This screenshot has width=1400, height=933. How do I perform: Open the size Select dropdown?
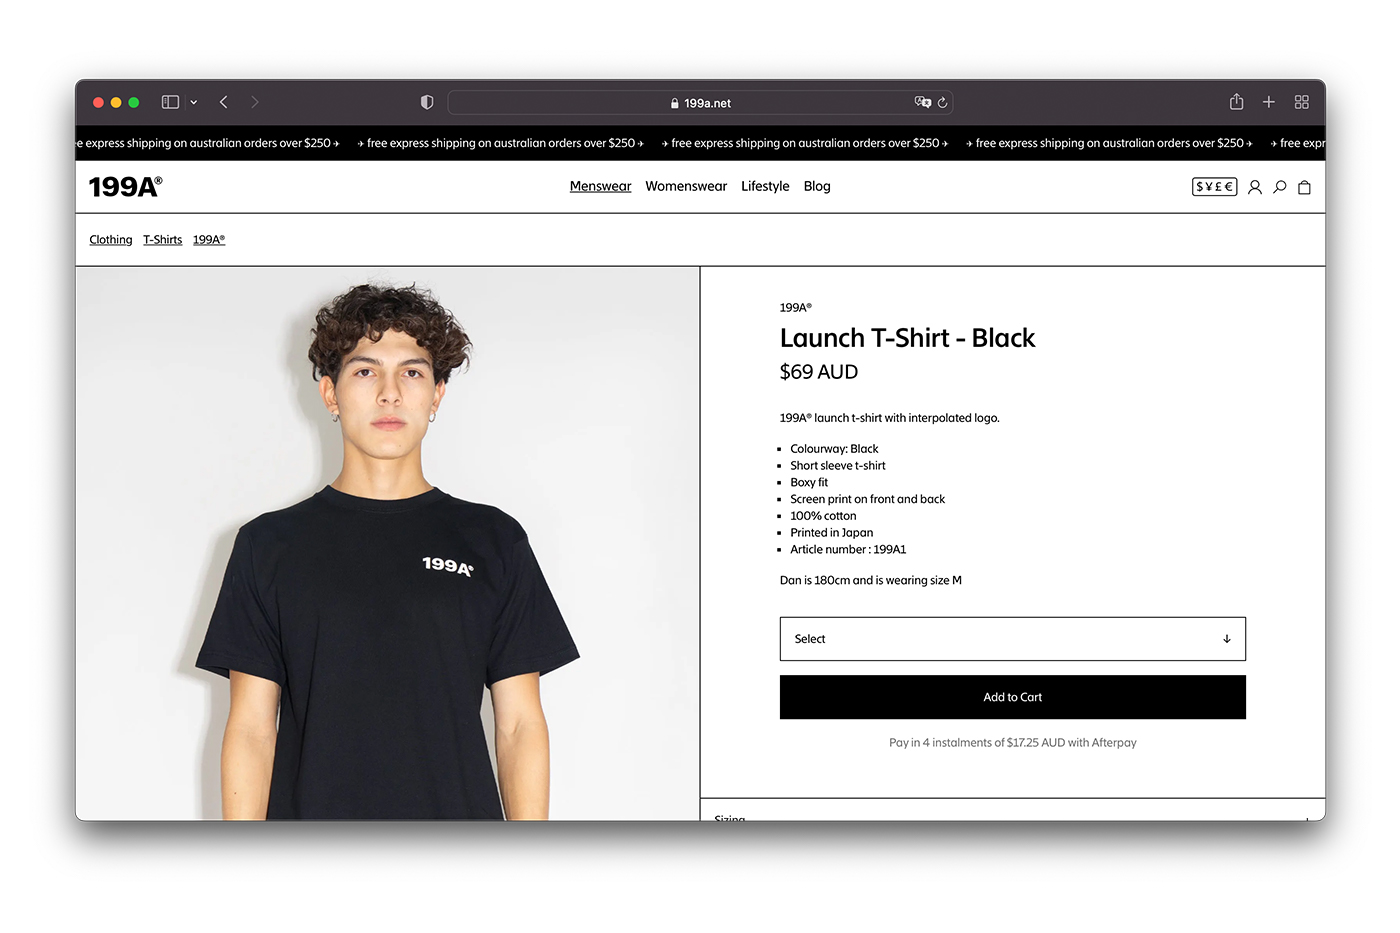1013,639
